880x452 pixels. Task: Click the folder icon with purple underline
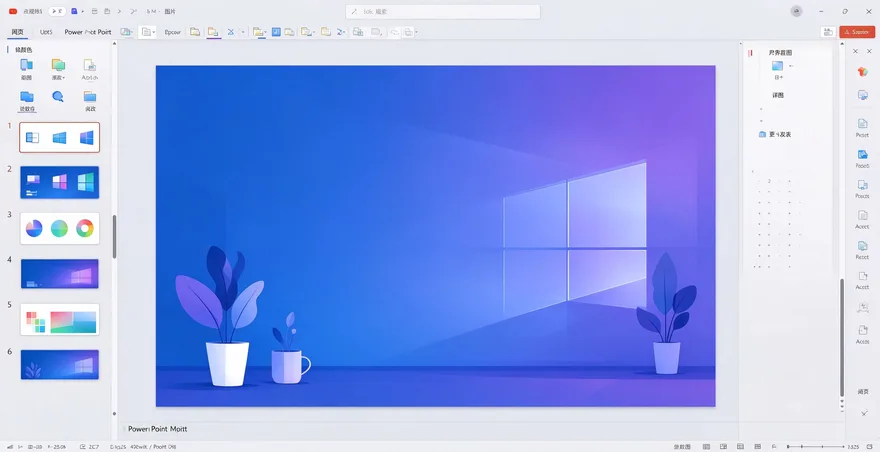pos(213,32)
